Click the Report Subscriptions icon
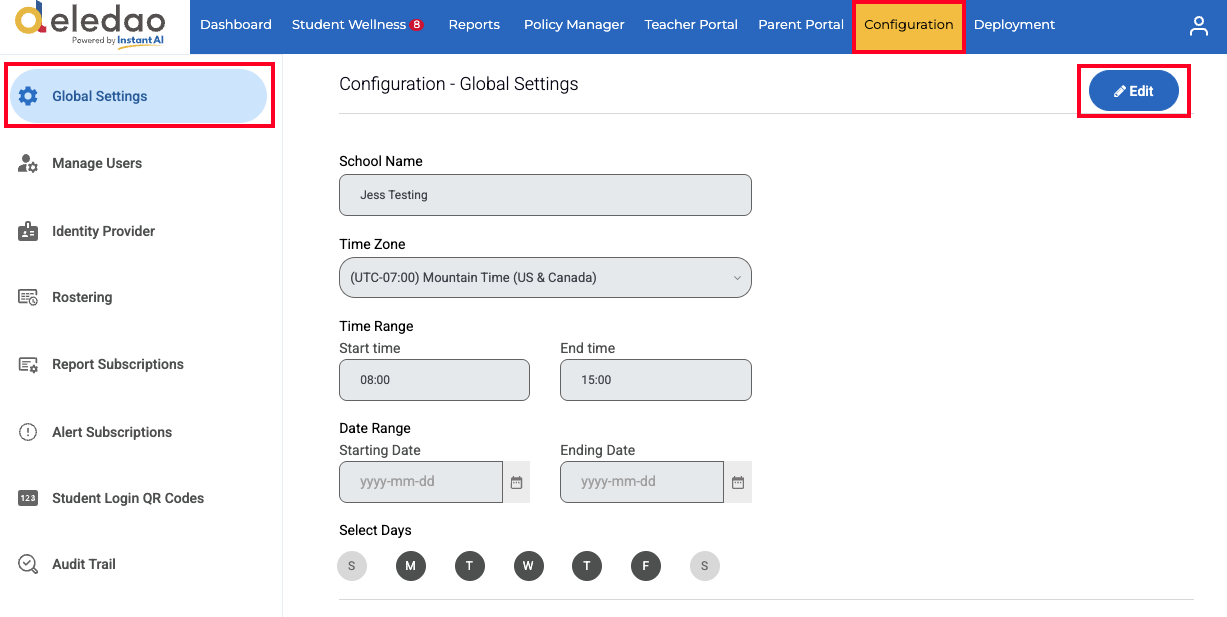The height and width of the screenshot is (617, 1227). (x=28, y=364)
